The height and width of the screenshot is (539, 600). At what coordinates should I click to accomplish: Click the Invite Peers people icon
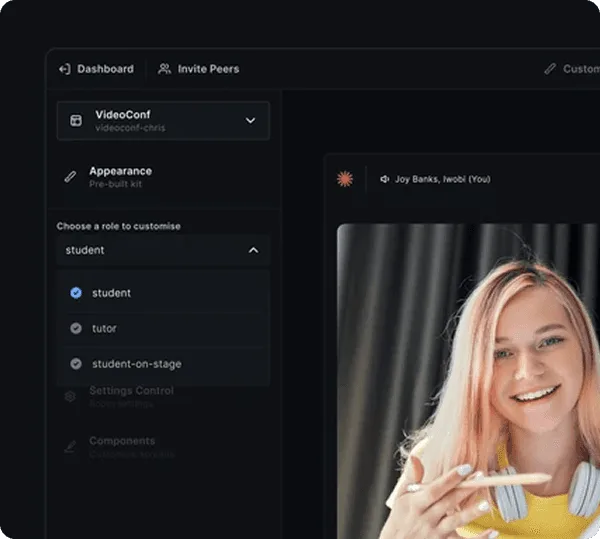165,69
